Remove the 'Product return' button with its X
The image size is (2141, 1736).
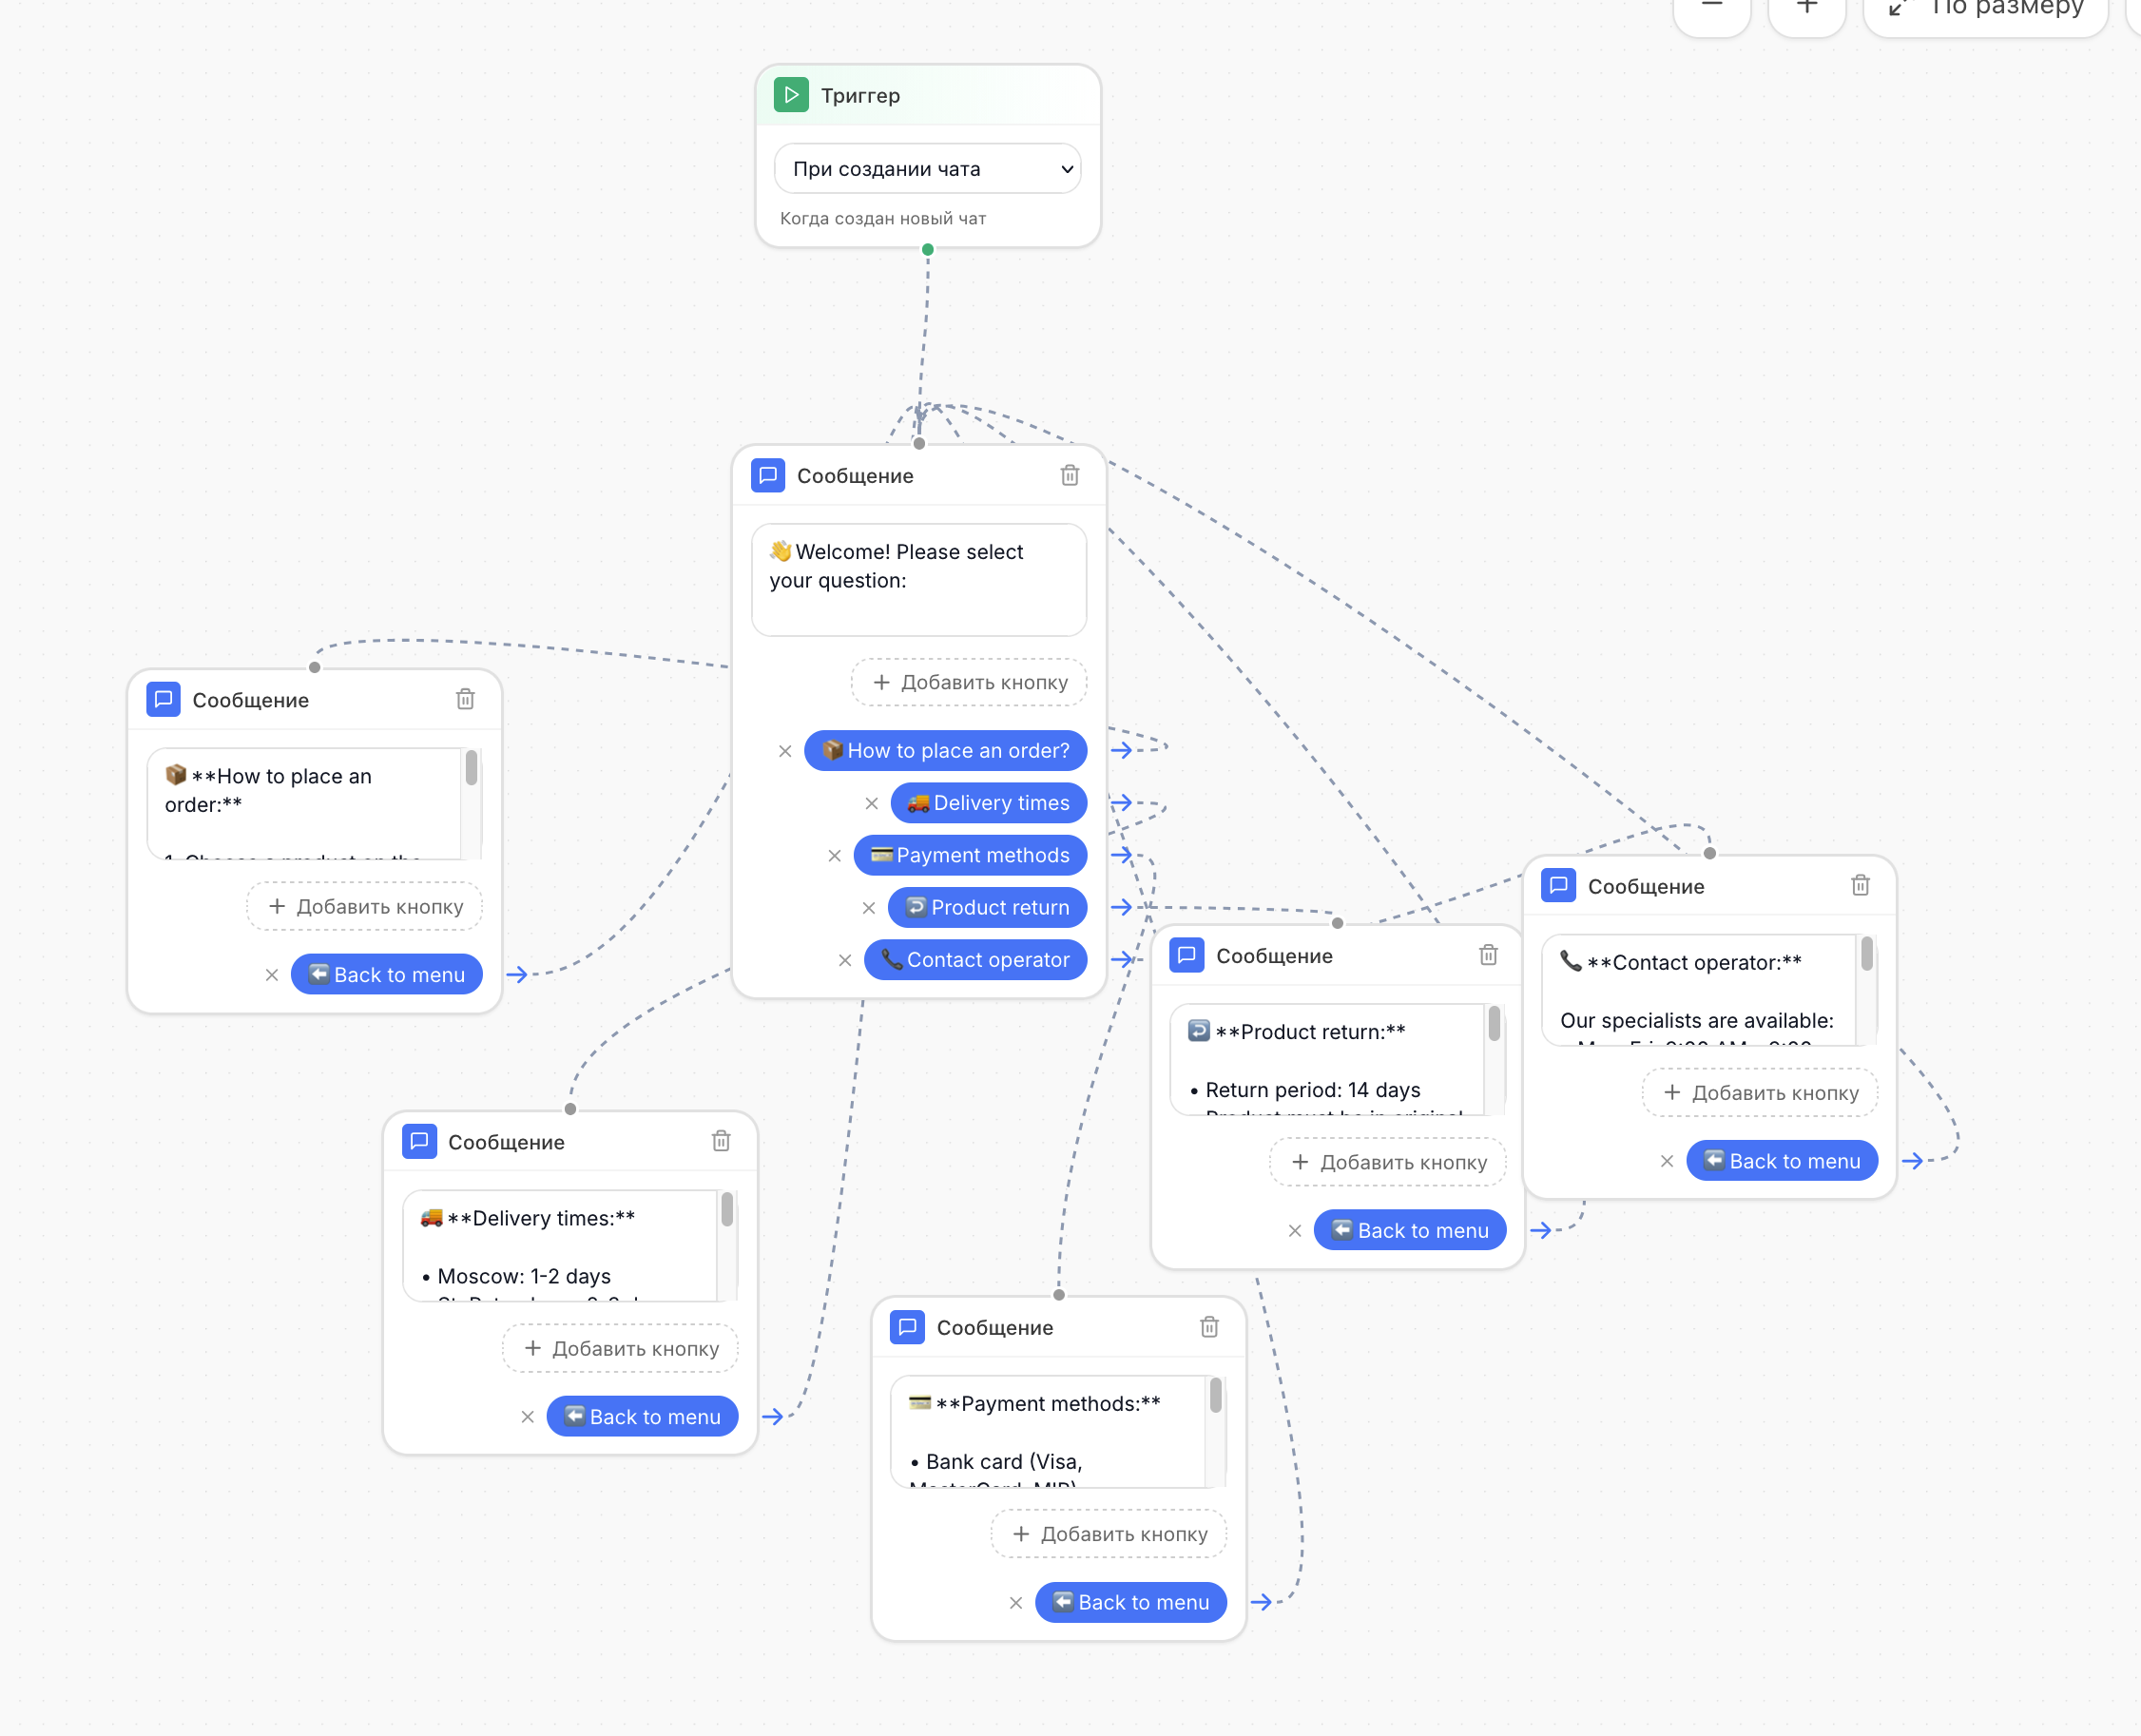pyautogui.click(x=868, y=907)
